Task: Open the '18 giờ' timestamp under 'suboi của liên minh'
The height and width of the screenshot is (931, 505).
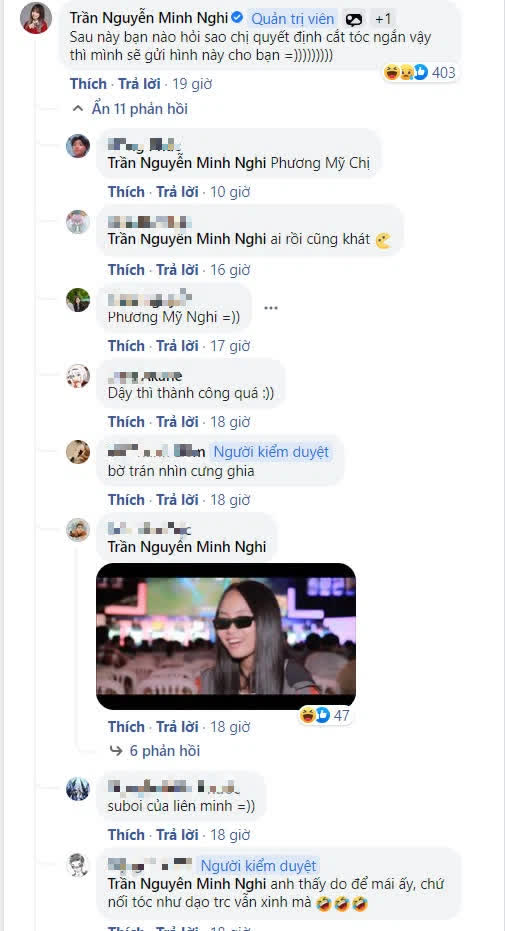Action: coord(230,835)
